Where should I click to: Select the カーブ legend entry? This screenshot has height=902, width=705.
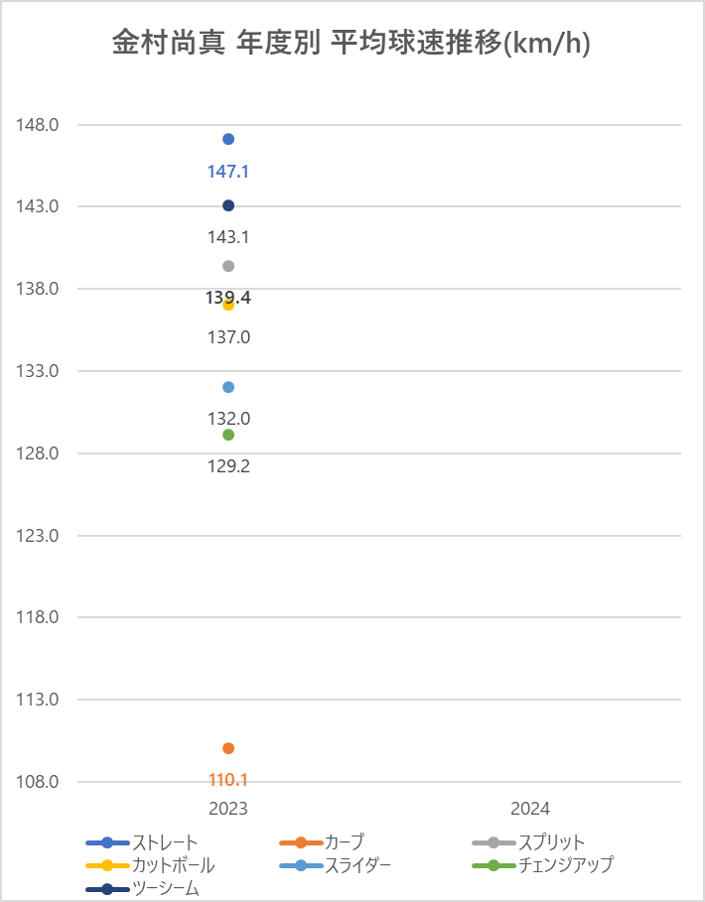[322, 843]
